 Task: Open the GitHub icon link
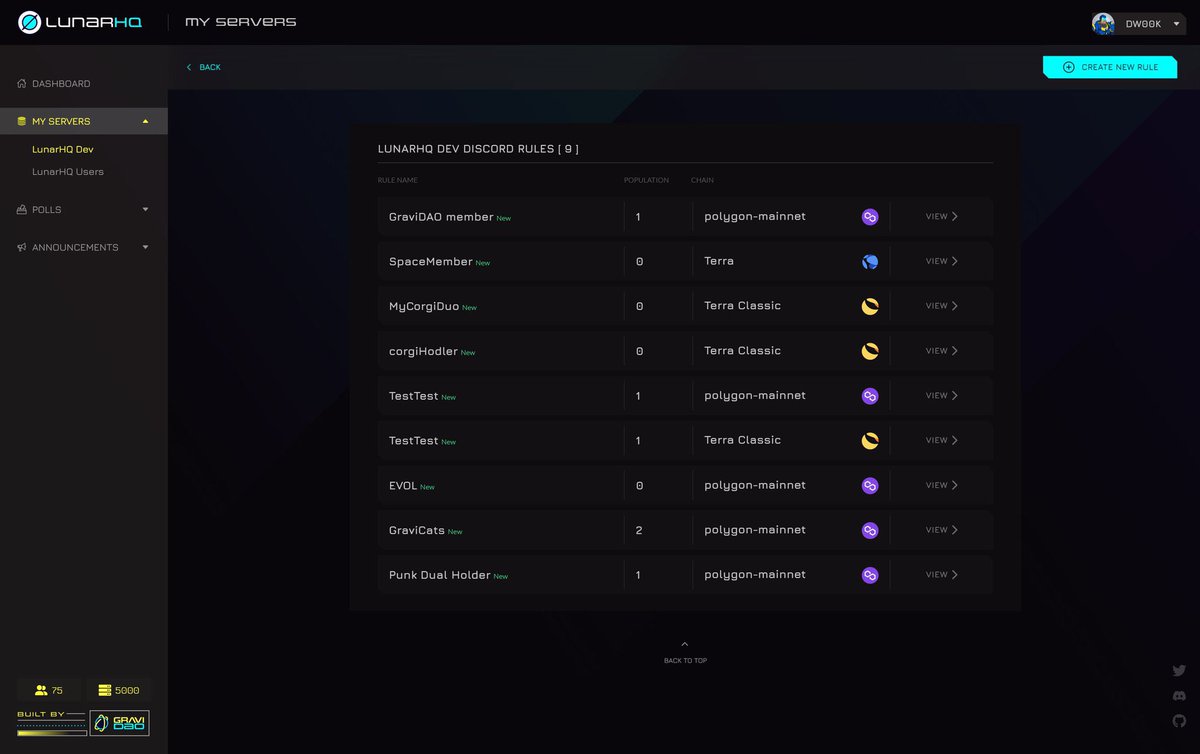tap(1179, 720)
